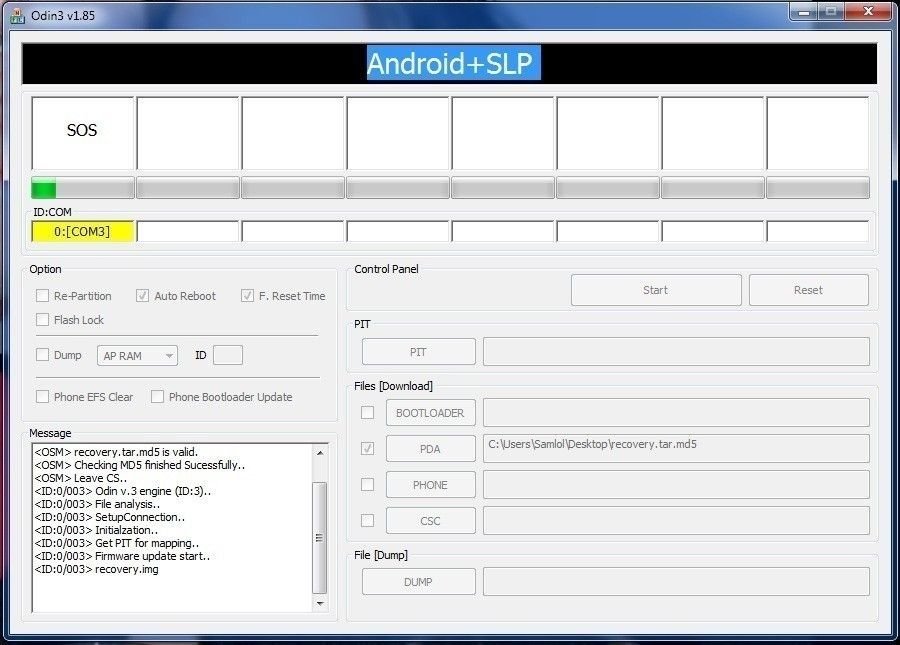Click the PIT file path field
The width and height of the screenshot is (900, 645).
(676, 352)
